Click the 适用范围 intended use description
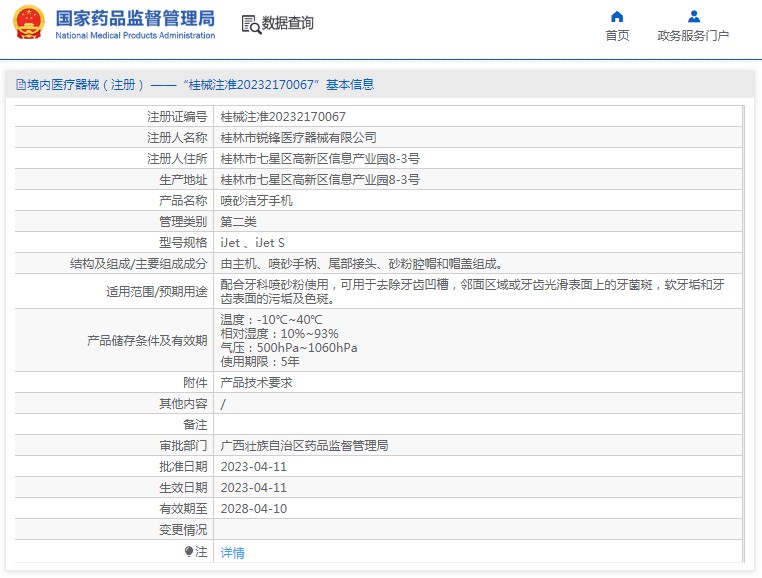Screen dimensions: 762x578 tap(472, 291)
